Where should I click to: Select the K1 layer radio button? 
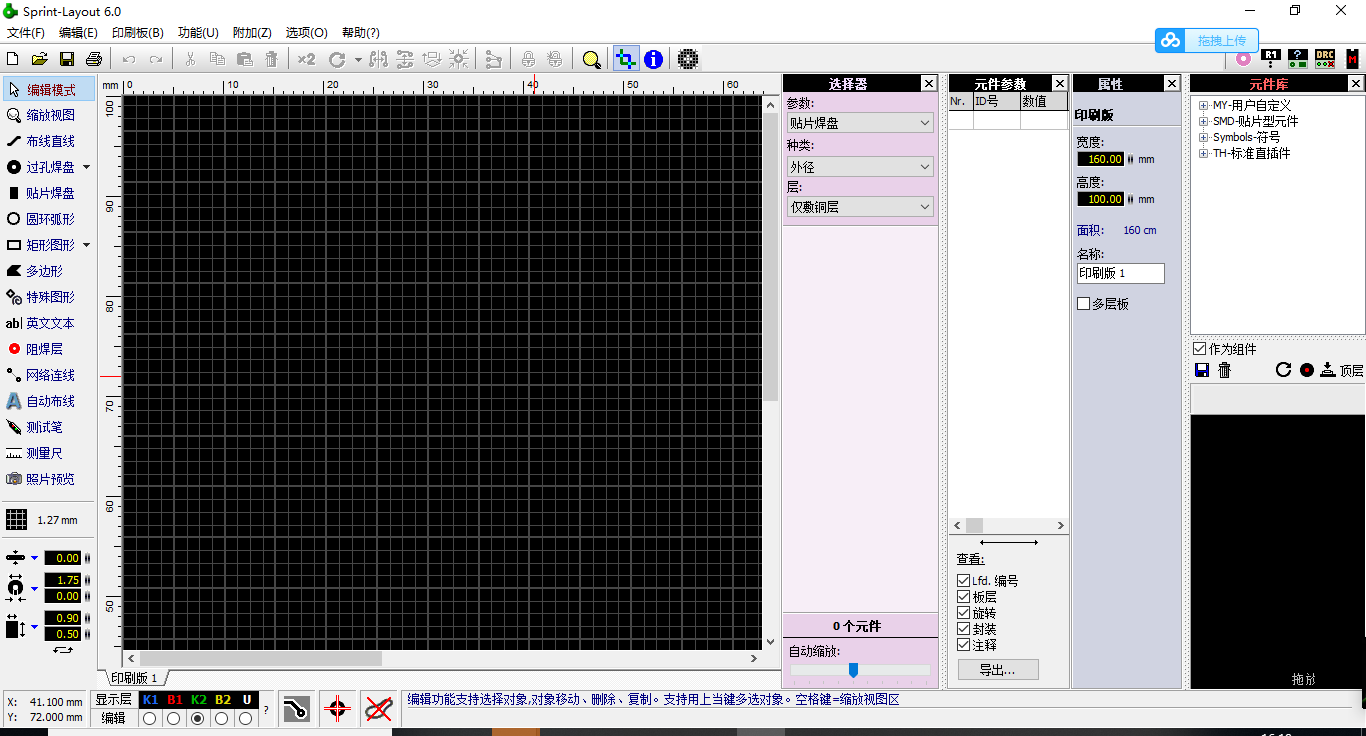(150, 718)
